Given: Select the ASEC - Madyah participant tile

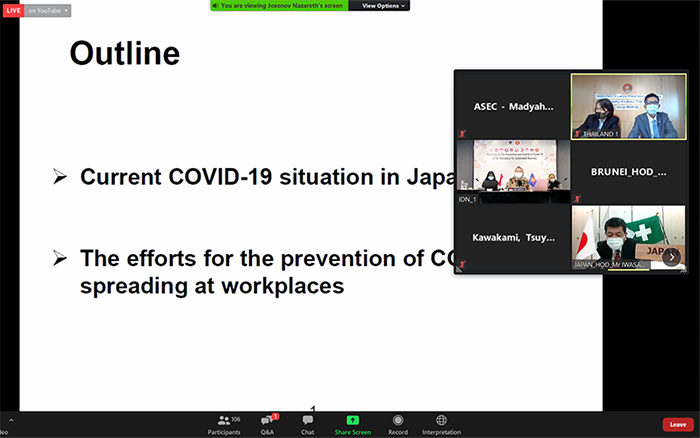Looking at the screenshot, I should pyautogui.click(x=511, y=106).
